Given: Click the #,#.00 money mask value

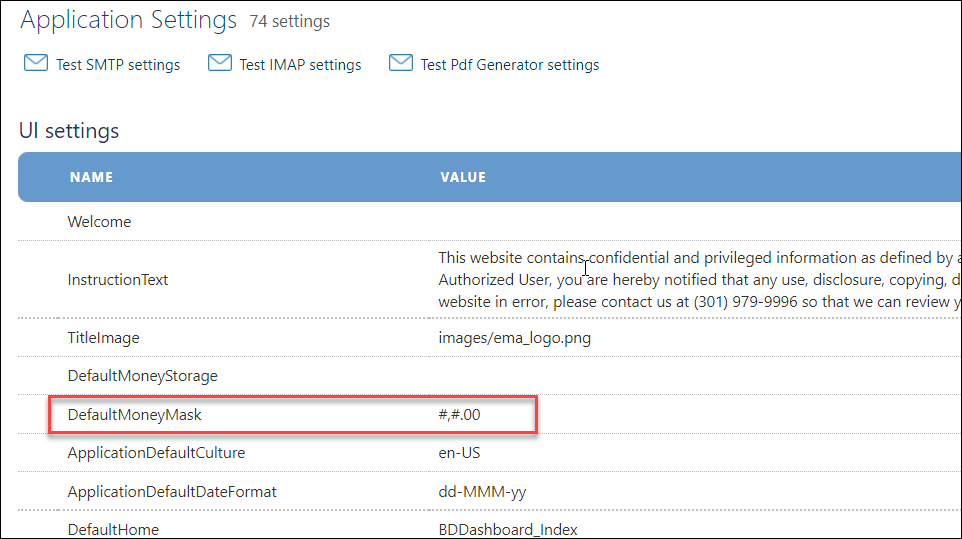Looking at the screenshot, I should [x=466, y=414].
